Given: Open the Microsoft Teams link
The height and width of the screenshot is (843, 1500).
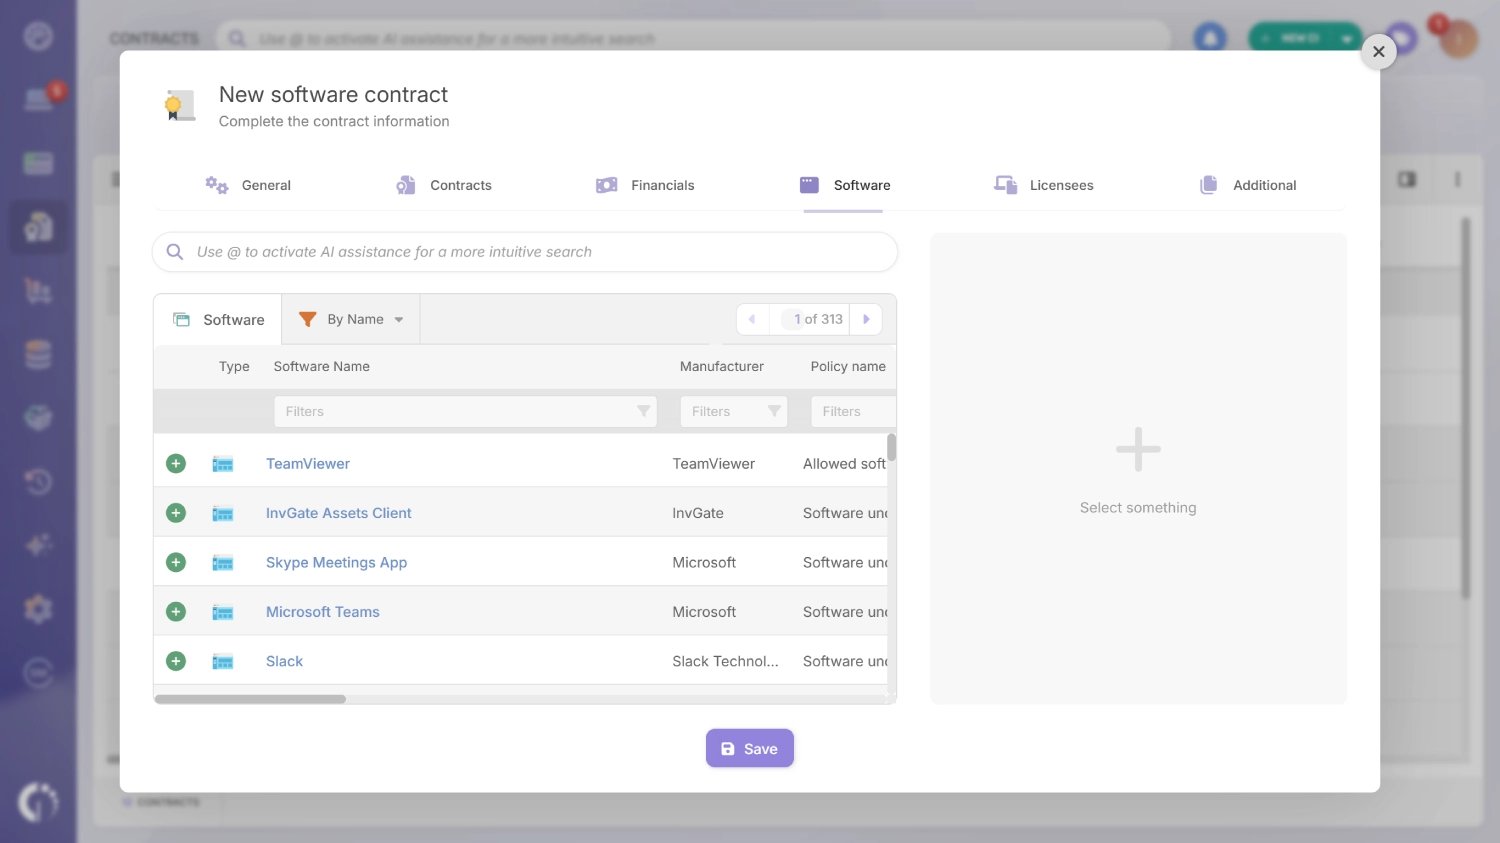Looking at the screenshot, I should coord(323,611).
